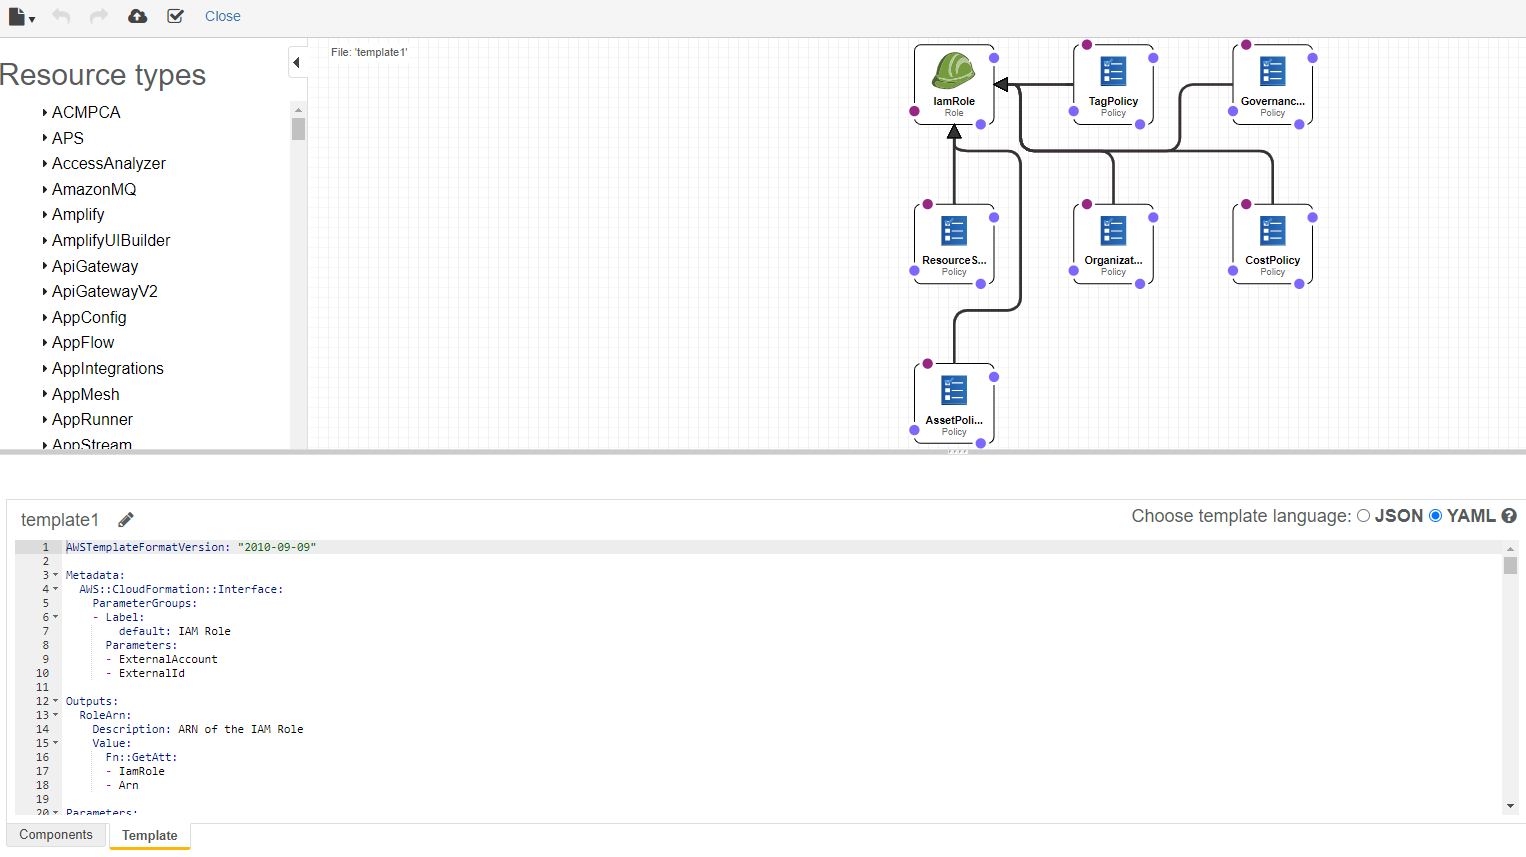The image size is (1526, 857).
Task: Click the Close link in toolbar
Action: pyautogui.click(x=222, y=16)
